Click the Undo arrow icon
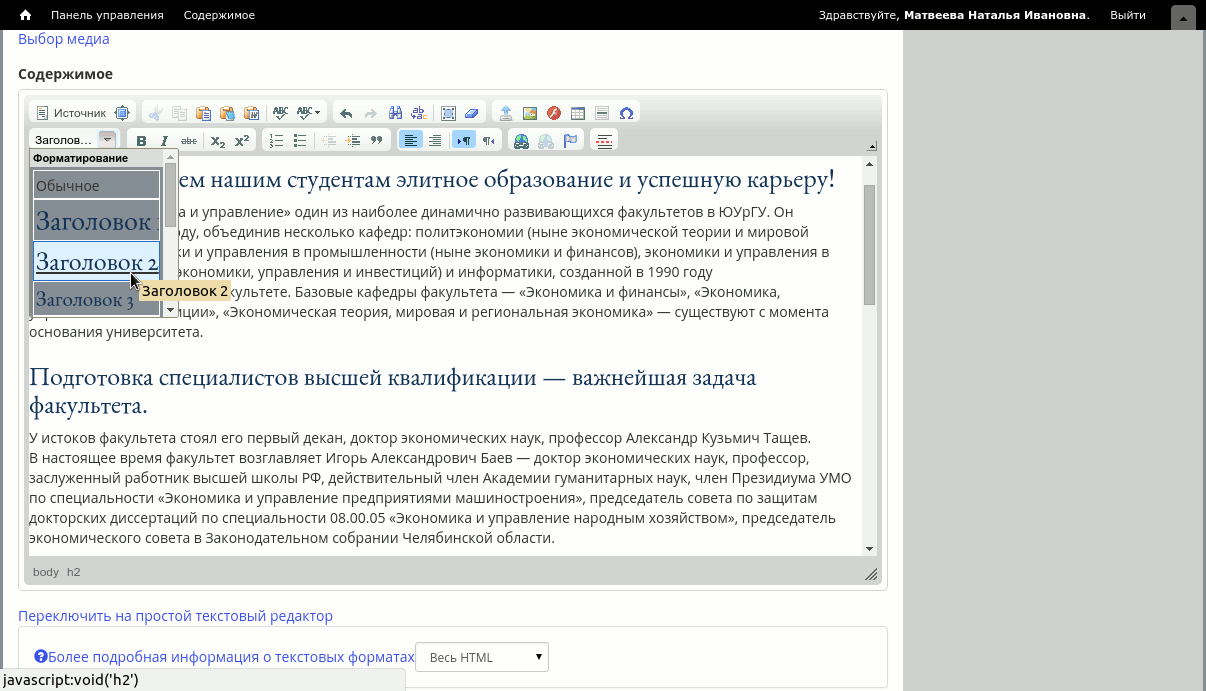Screen dimensions: 1206x691 coord(346,113)
